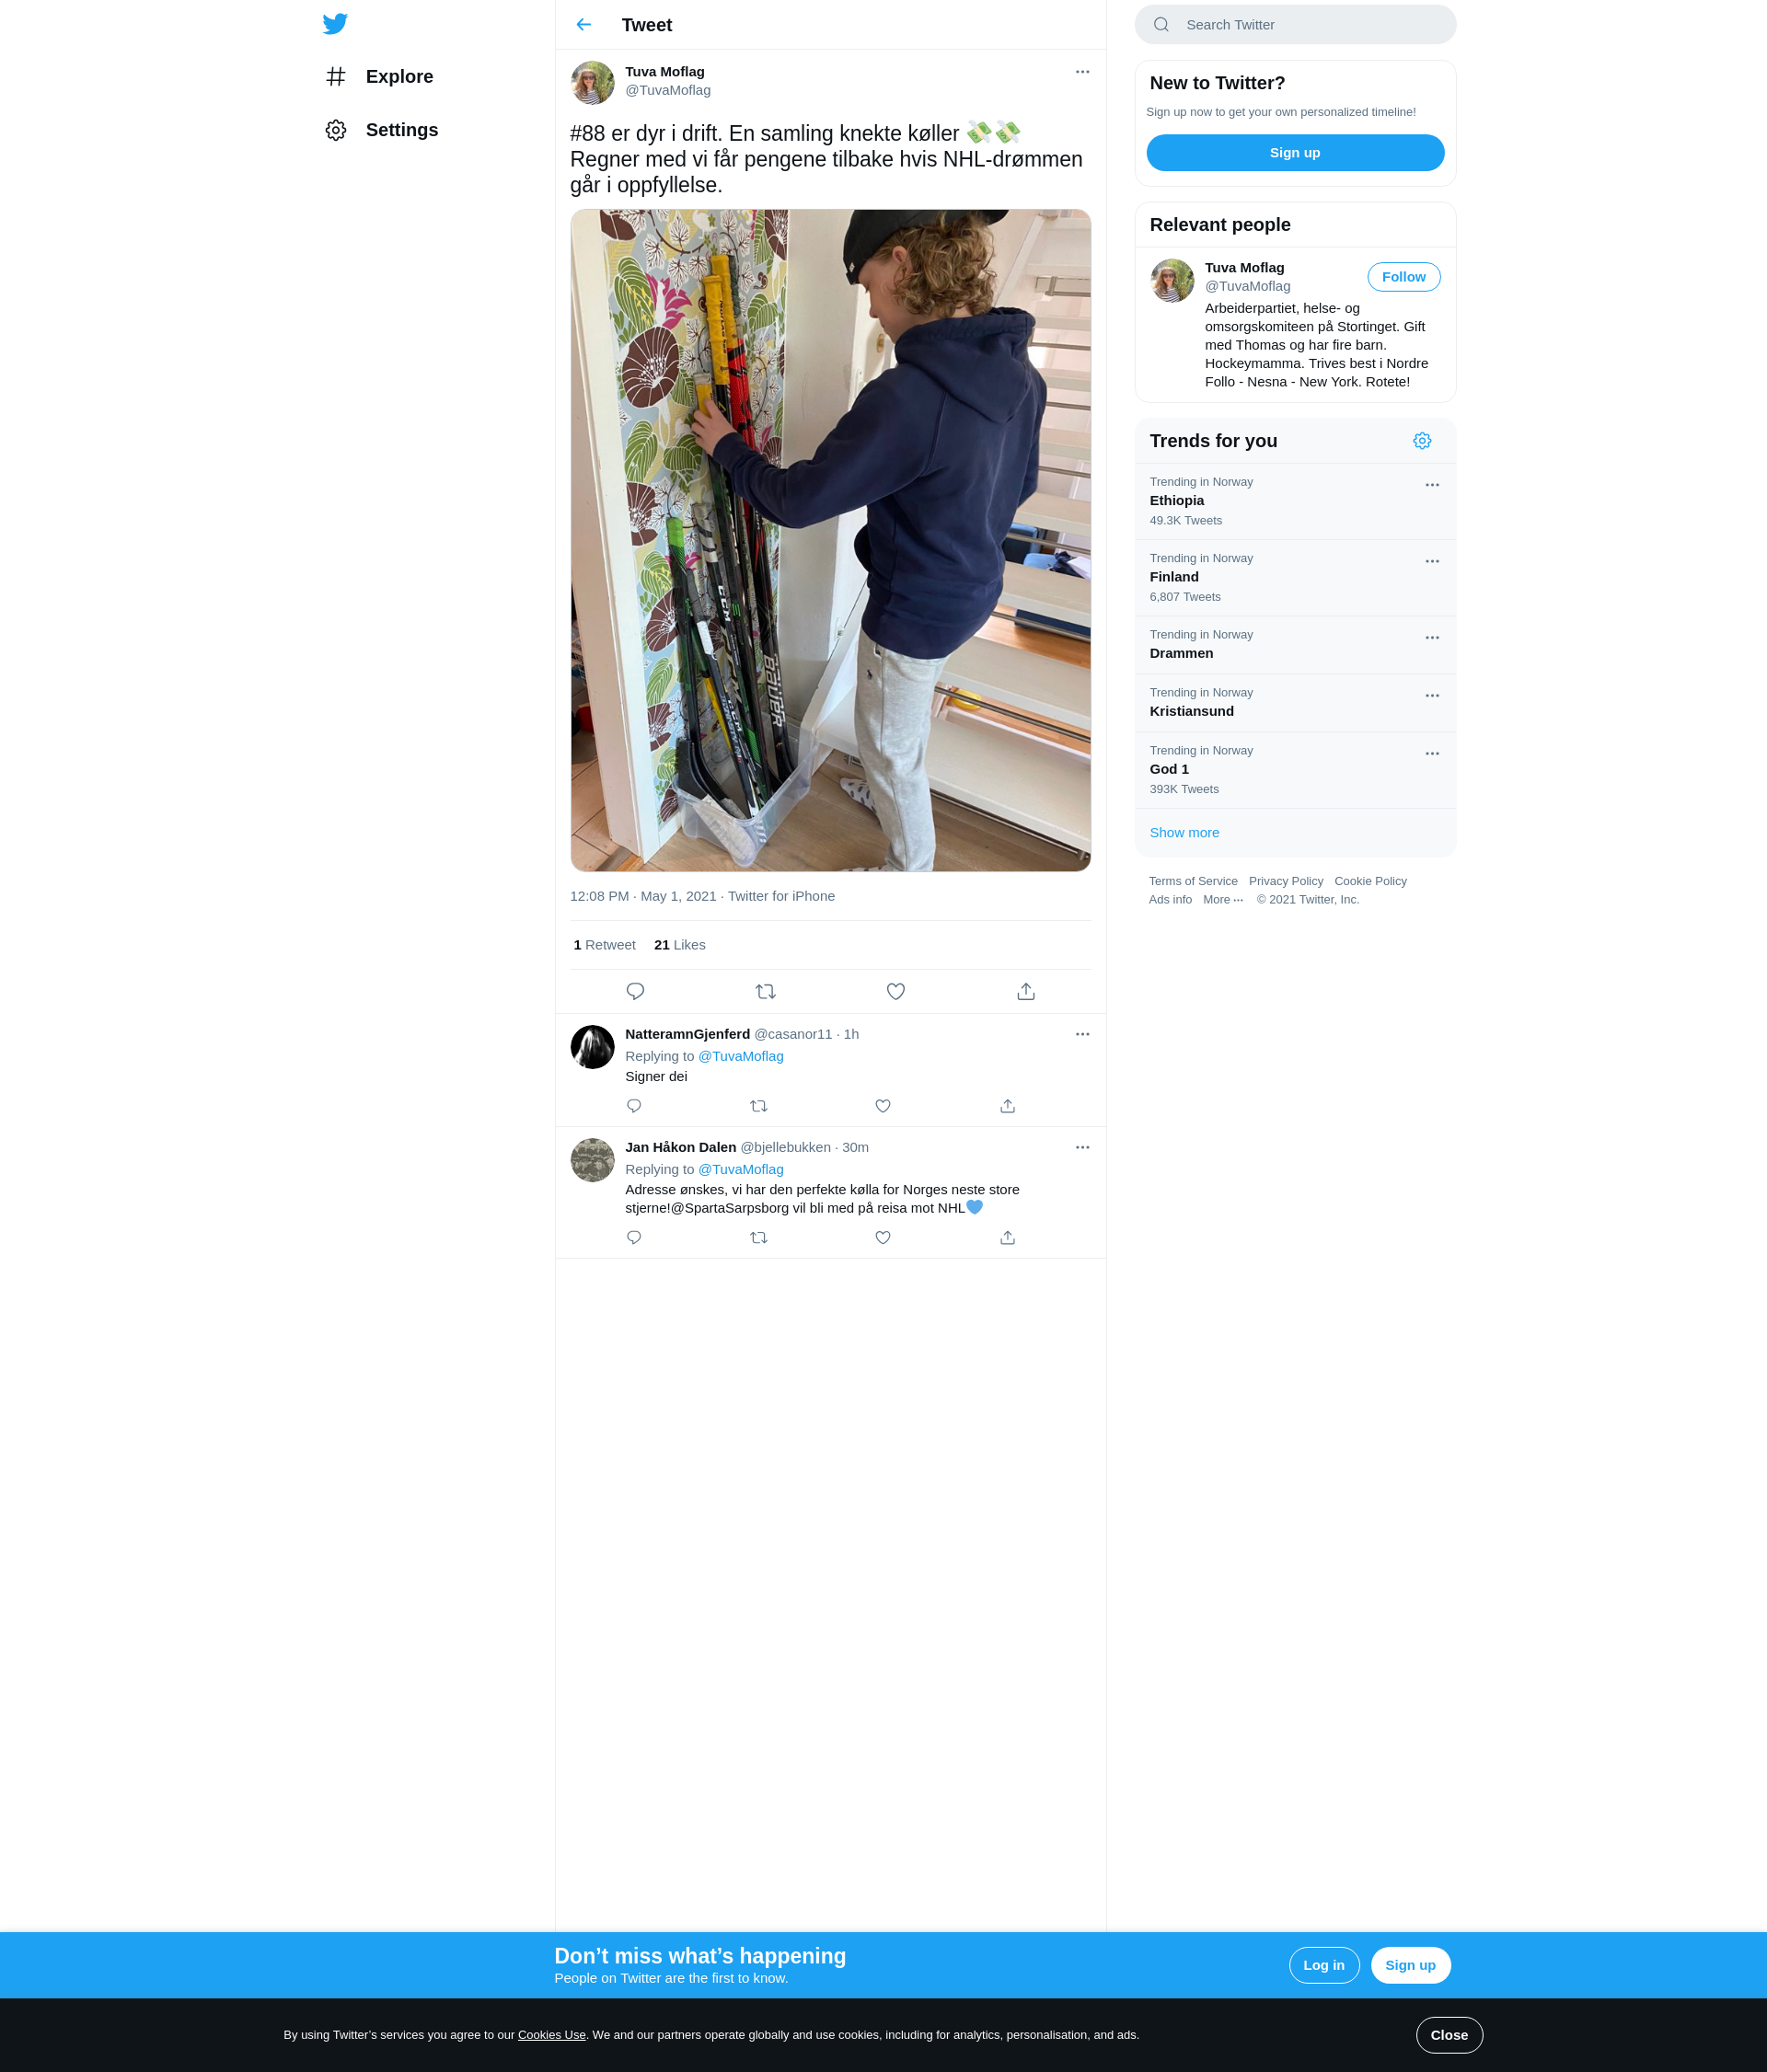Open options for Ethiopia trend

[x=1432, y=485]
